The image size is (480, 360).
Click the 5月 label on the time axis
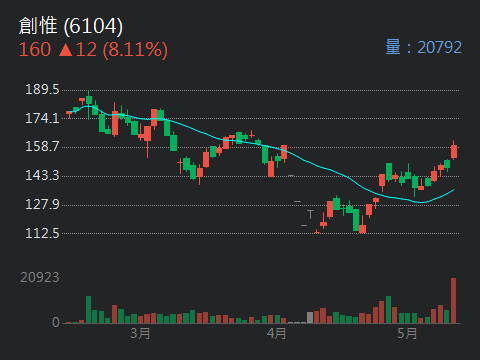coord(407,333)
